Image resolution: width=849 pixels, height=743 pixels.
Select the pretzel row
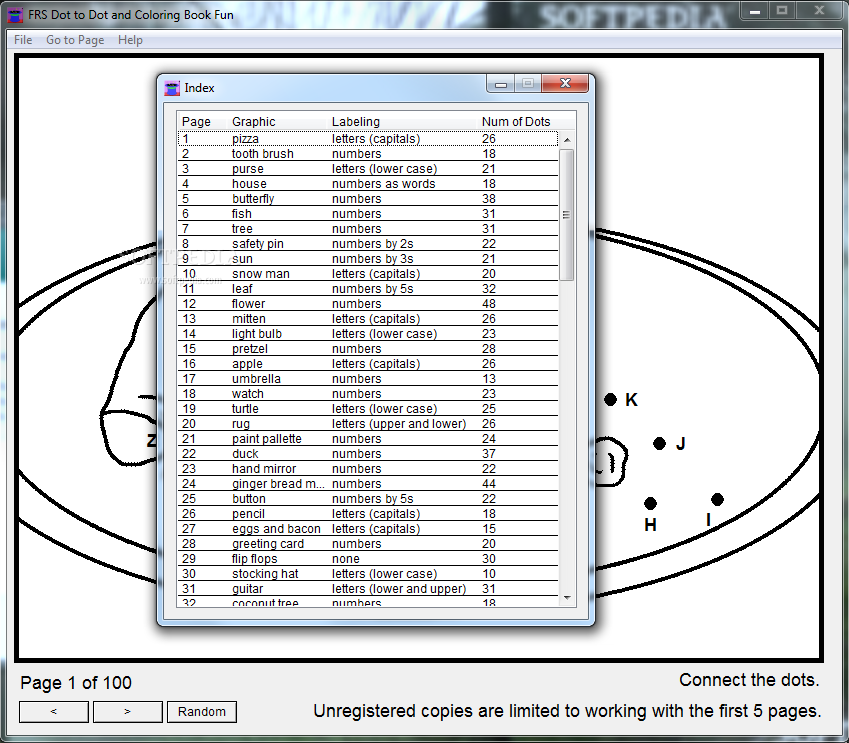click(368, 349)
